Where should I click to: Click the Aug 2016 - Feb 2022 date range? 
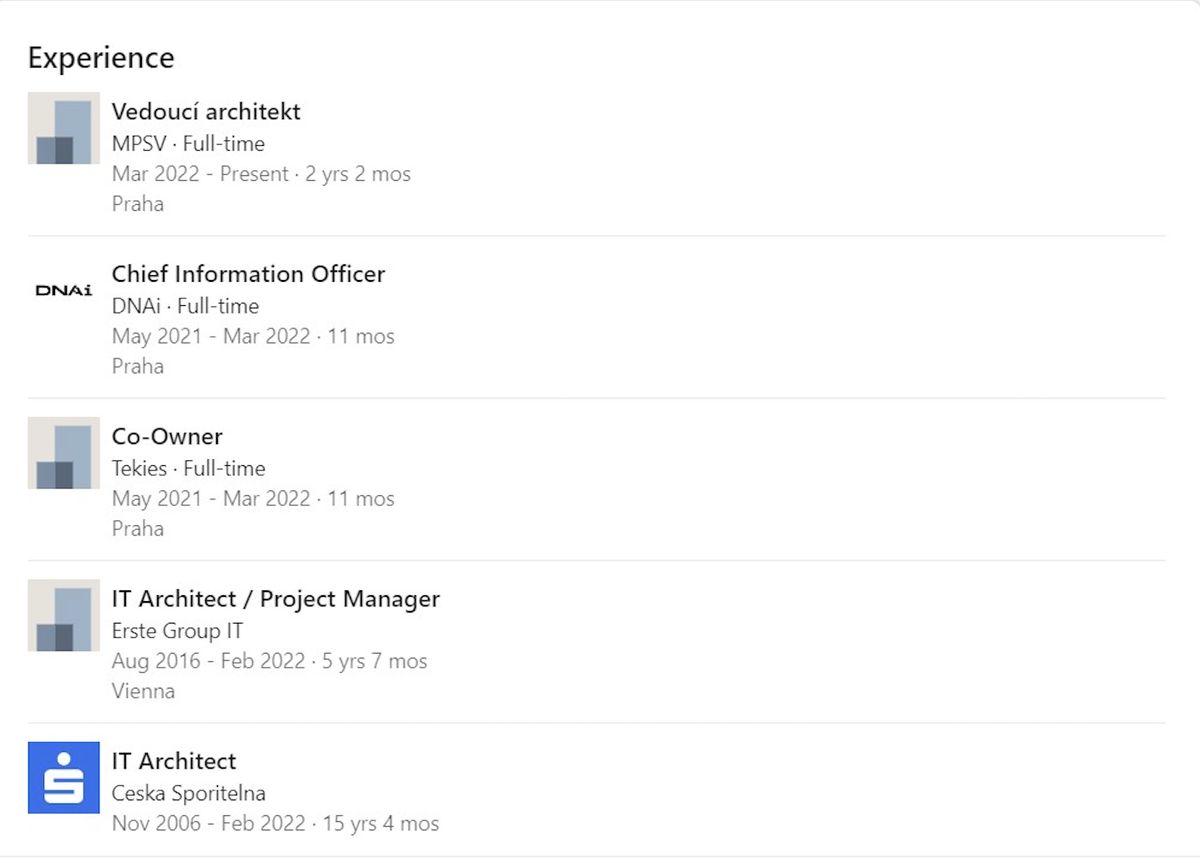tap(208, 661)
